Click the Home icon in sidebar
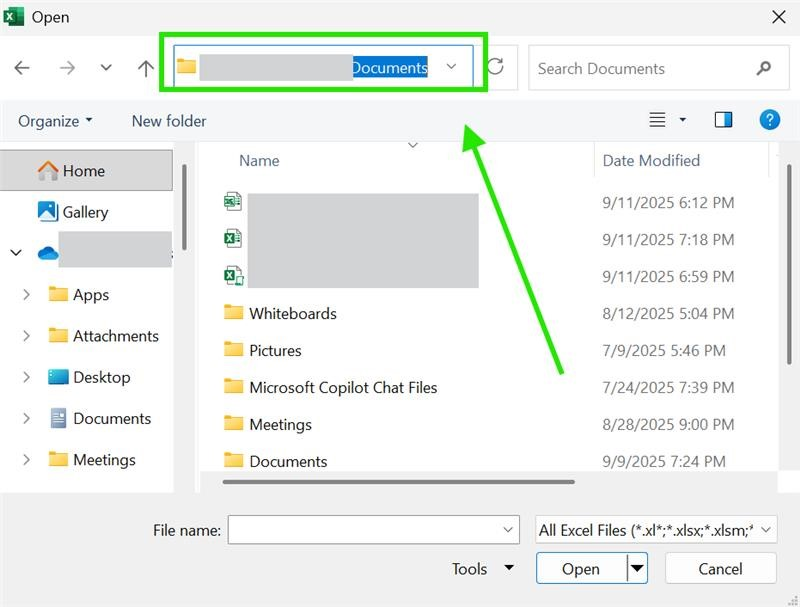Viewport: 800px width, 607px height. (x=48, y=170)
